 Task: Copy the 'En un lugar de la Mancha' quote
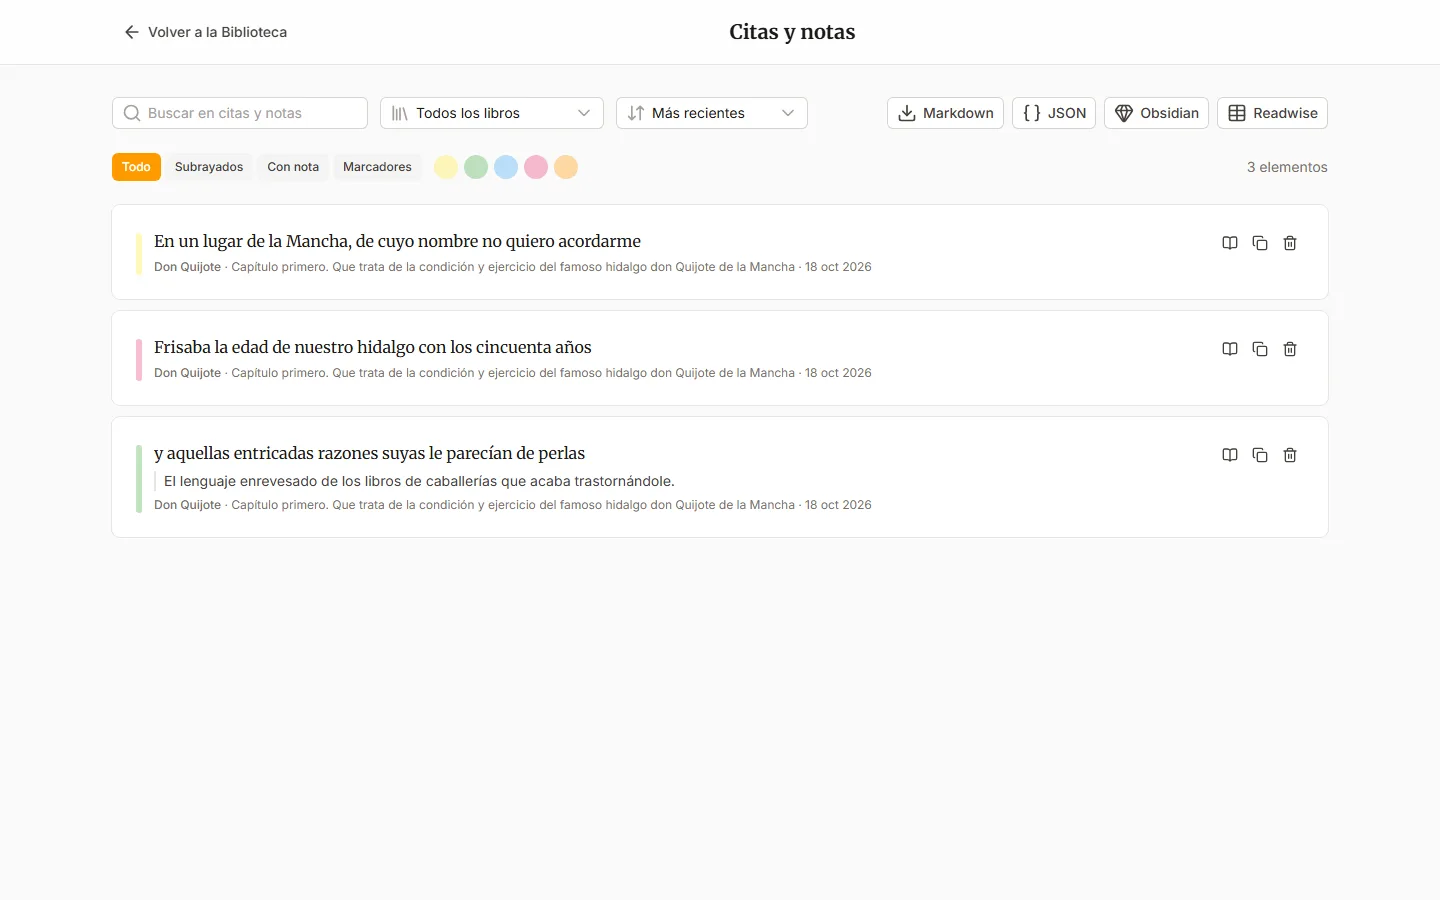coord(1260,243)
